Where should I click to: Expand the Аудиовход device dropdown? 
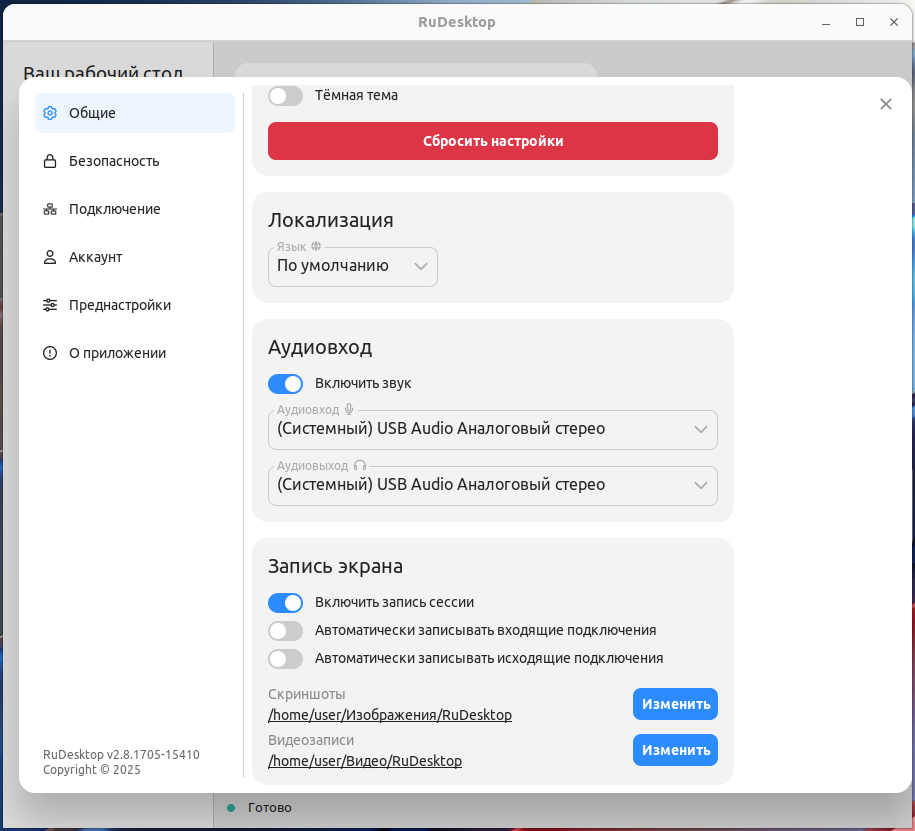[x=492, y=430]
